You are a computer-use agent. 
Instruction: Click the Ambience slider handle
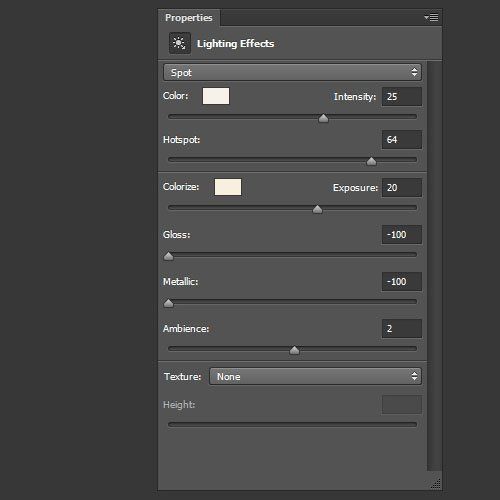294,350
